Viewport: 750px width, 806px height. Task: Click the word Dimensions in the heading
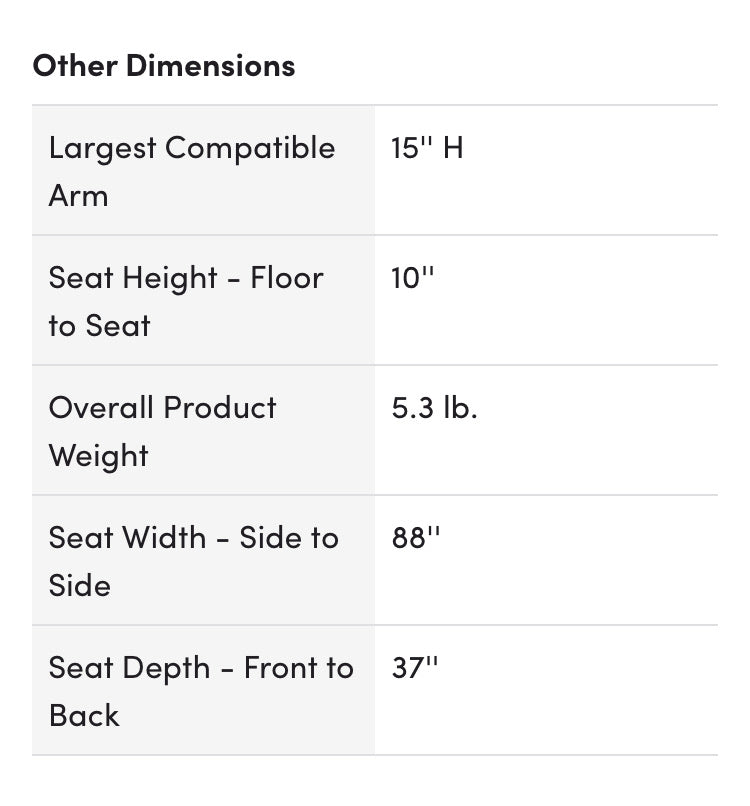pyautogui.click(x=211, y=66)
